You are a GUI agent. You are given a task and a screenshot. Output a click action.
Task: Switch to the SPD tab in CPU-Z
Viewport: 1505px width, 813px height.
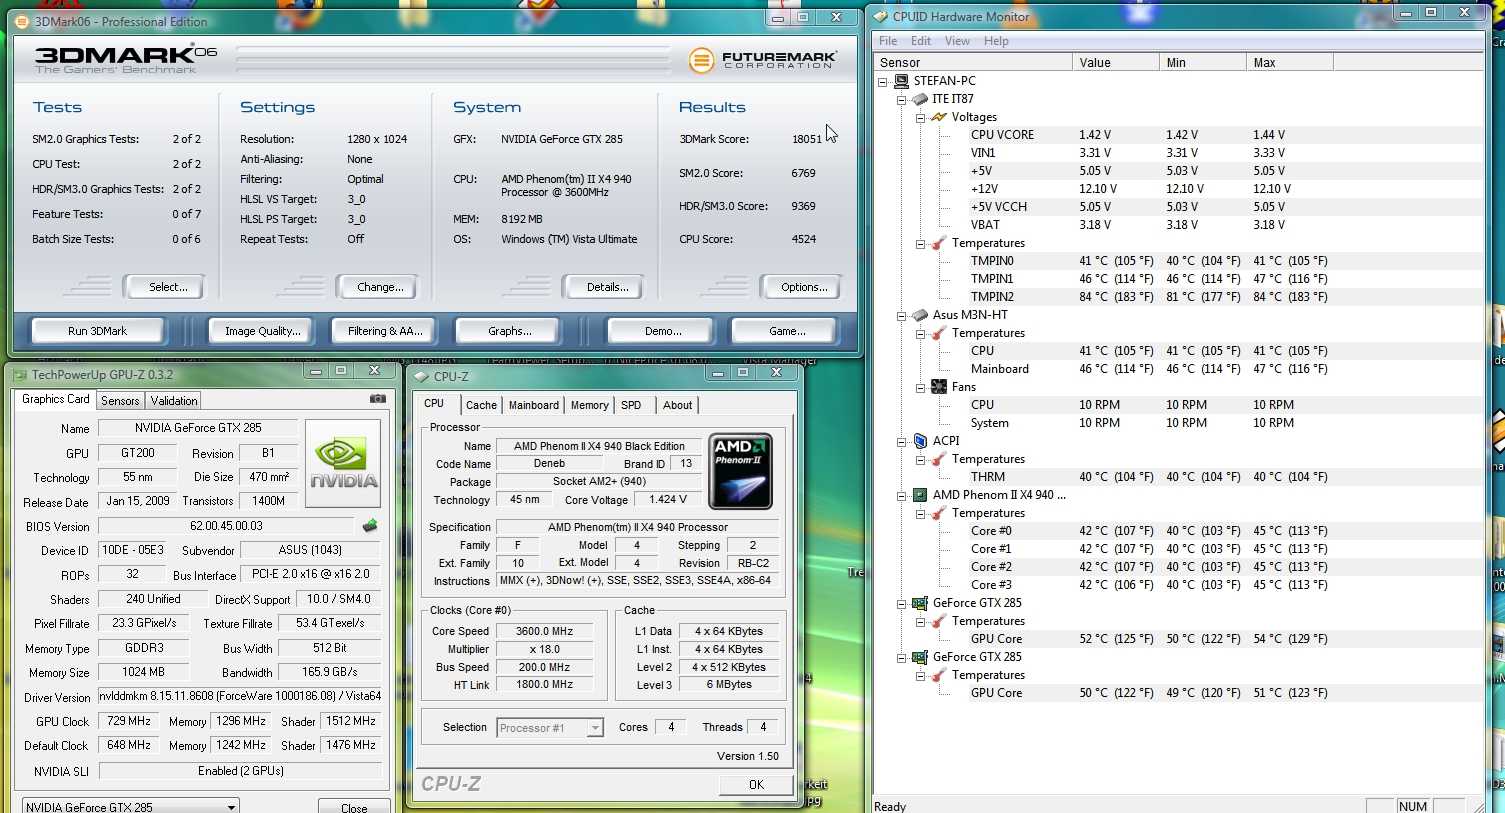(x=631, y=405)
